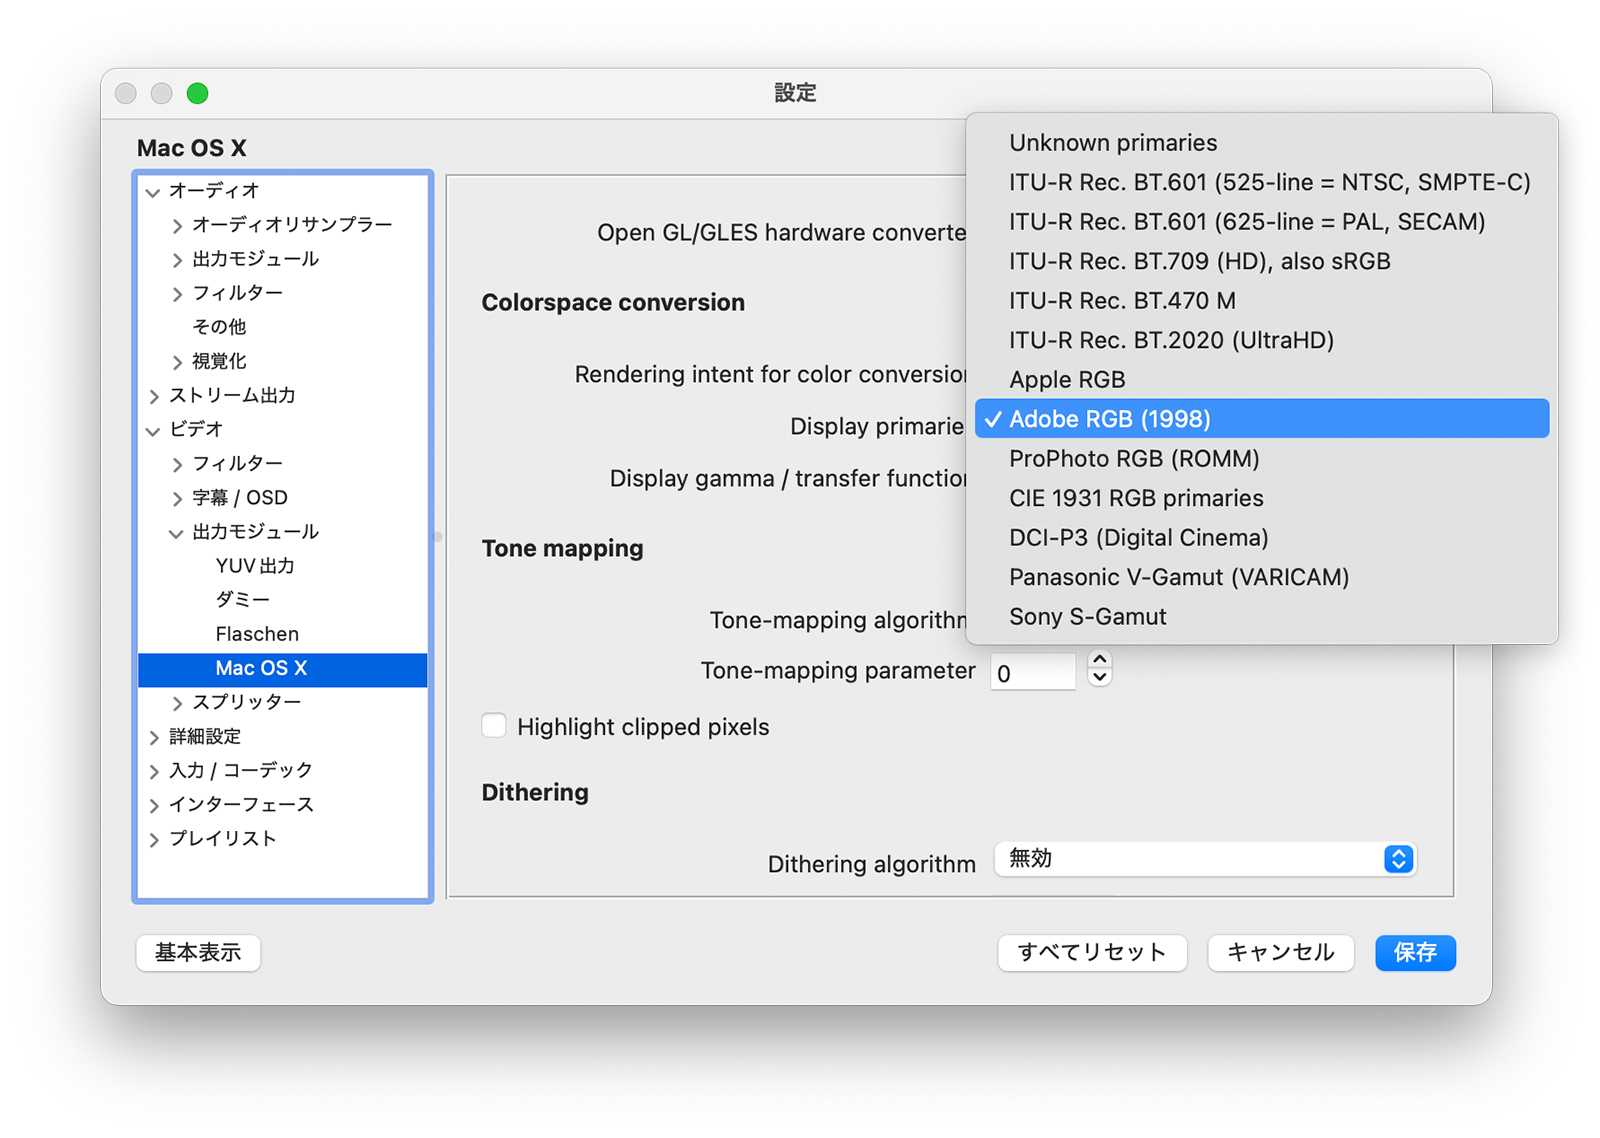Select ITU-R Rec. BT.2020 (UltraHD) option
Screen dimensions: 1600x1138
tap(1171, 341)
